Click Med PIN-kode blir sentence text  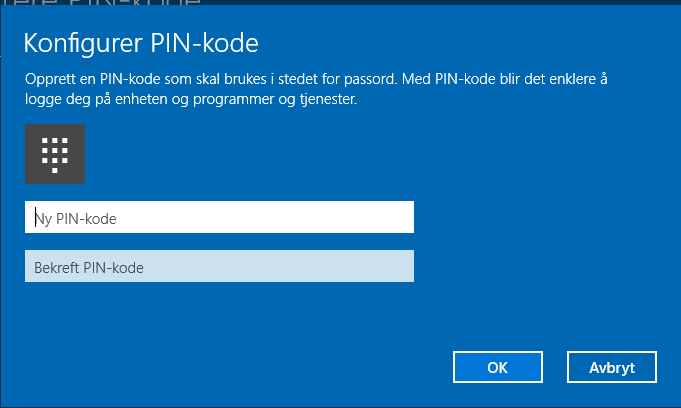coord(504,79)
